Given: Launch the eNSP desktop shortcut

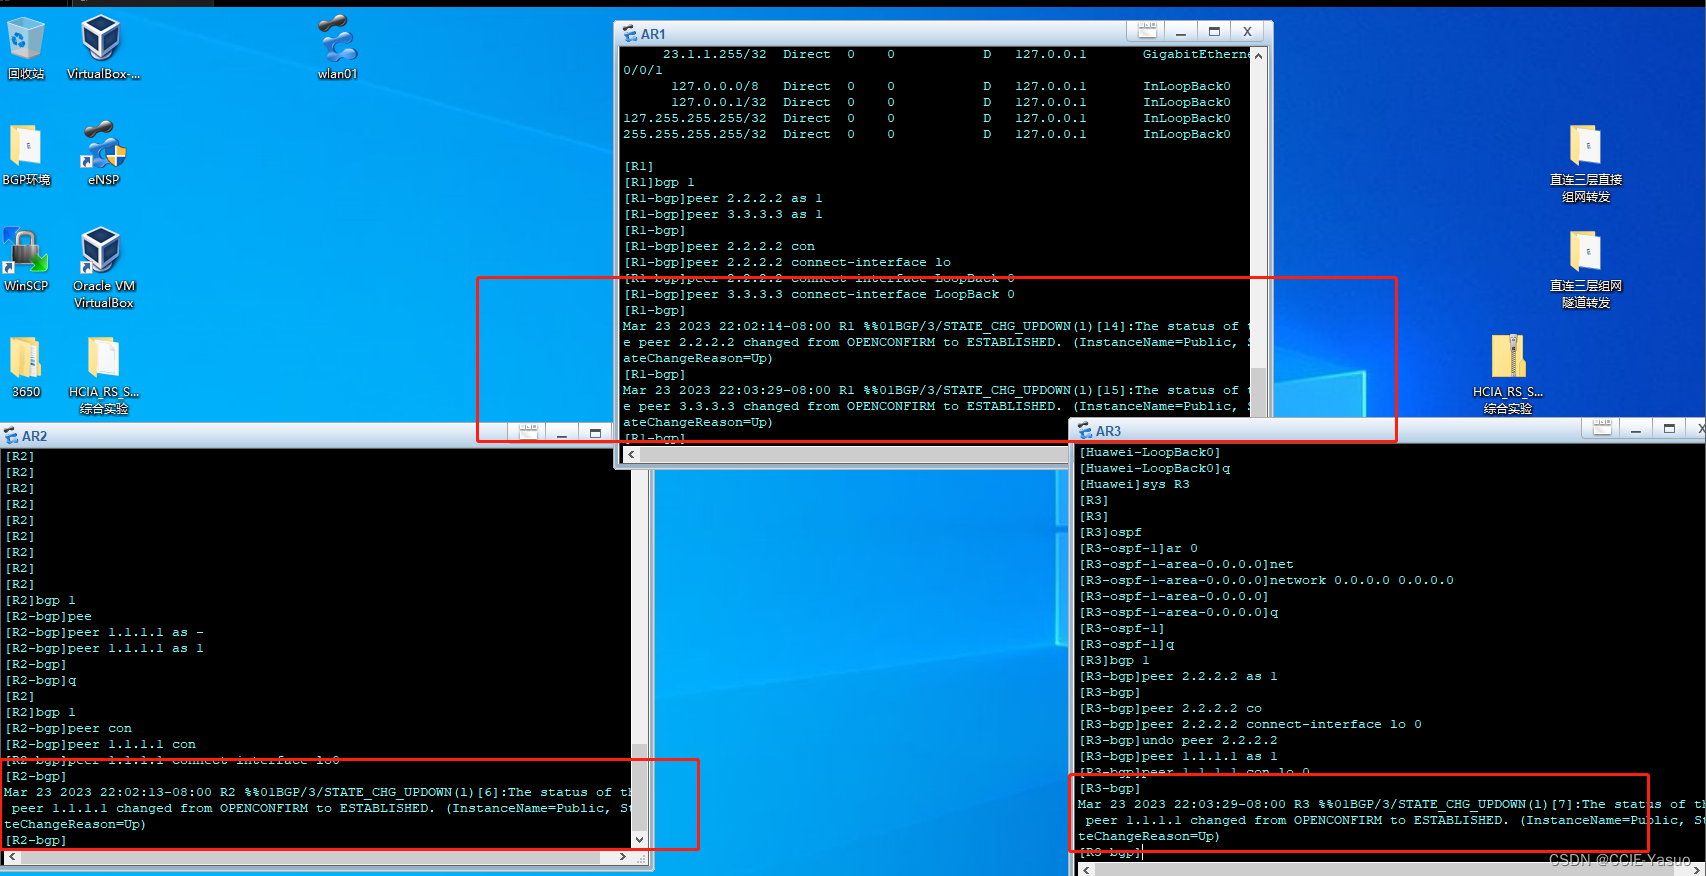Looking at the screenshot, I should click(103, 155).
